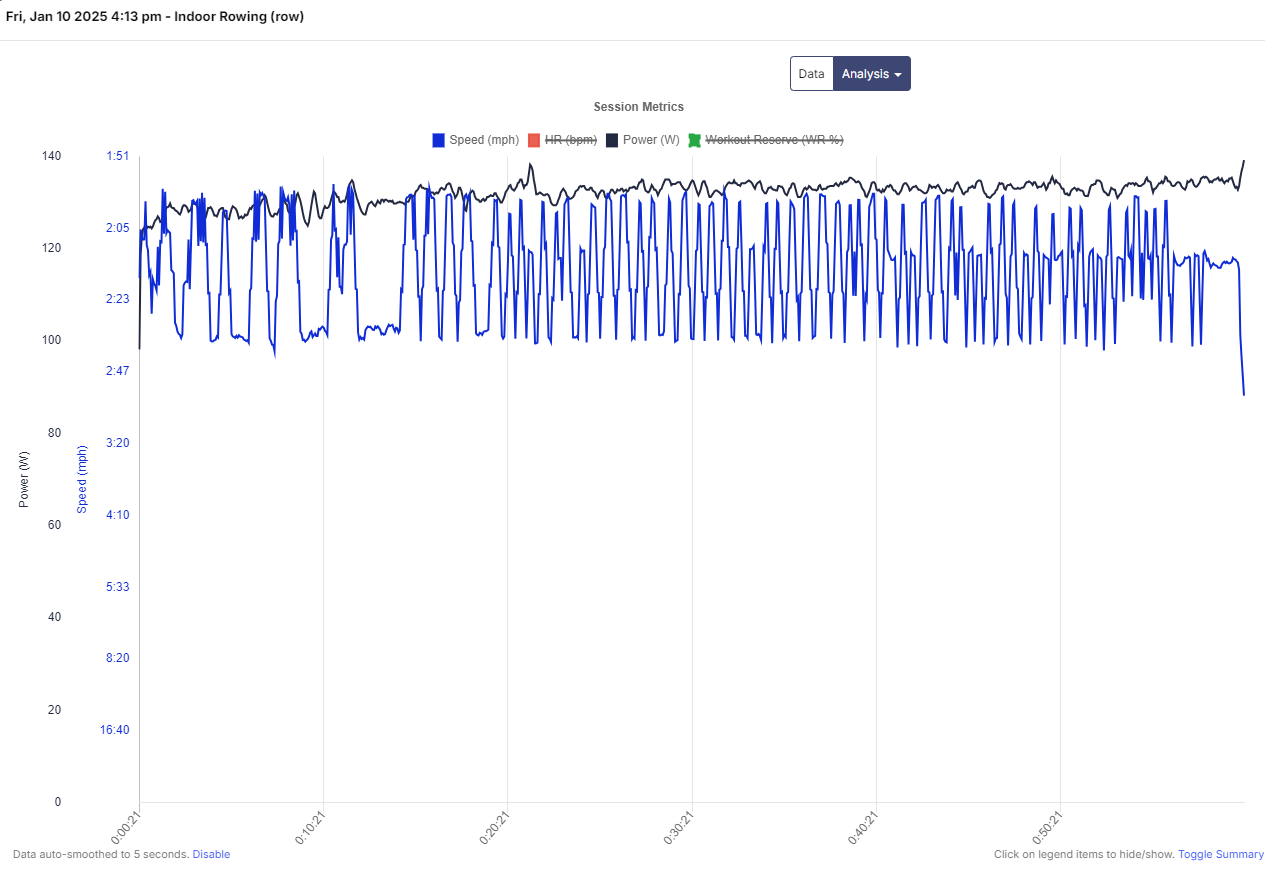This screenshot has height=881, width=1265.
Task: Toggle the Speed (mph) legend label
Action: [x=484, y=140]
